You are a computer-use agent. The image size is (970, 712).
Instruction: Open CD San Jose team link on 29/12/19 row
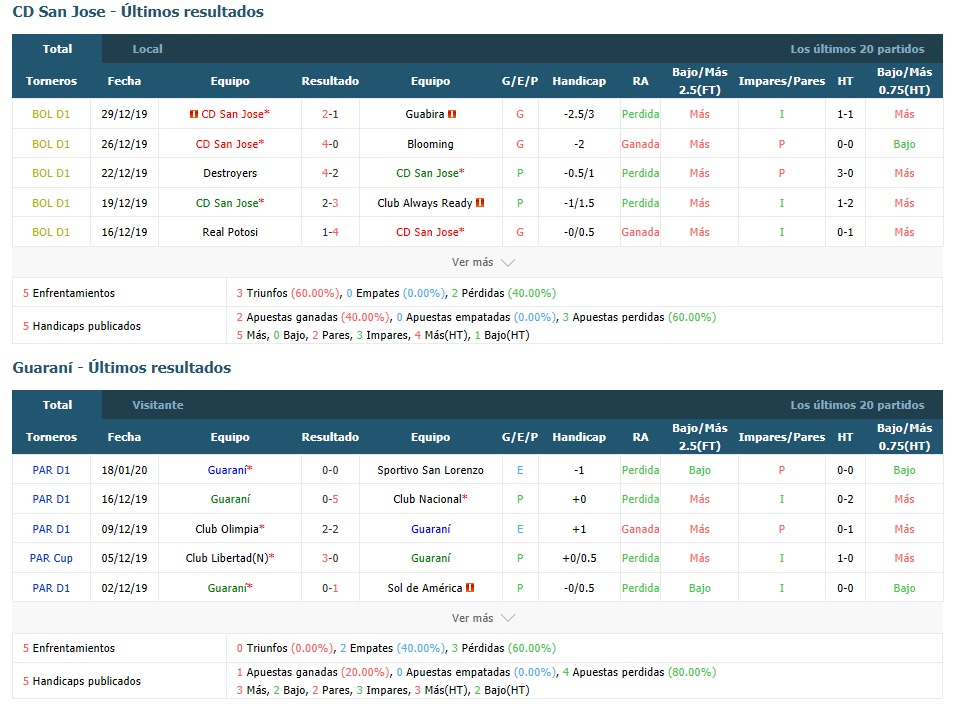(235, 114)
